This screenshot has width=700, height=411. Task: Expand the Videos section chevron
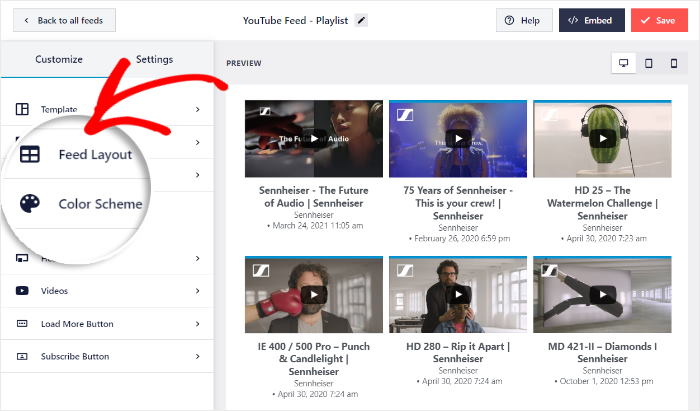coord(198,291)
